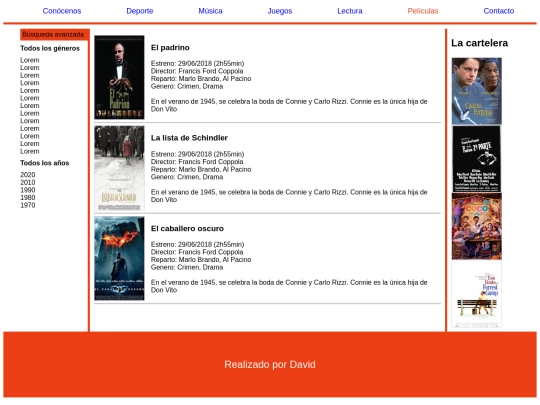Go to the Deporte section
This screenshot has height=405, width=540.
(139, 11)
